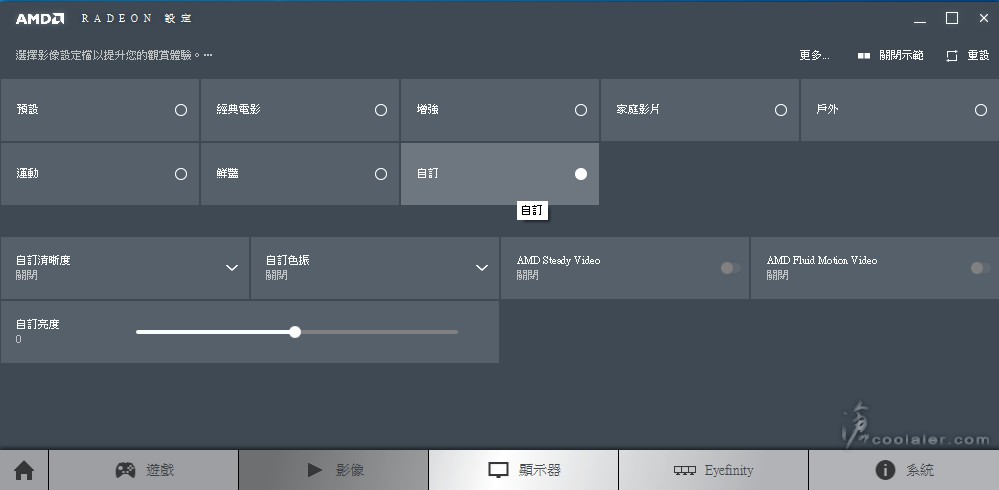Select the 鮮豔 profile radio
999x490 pixels.
(381, 174)
